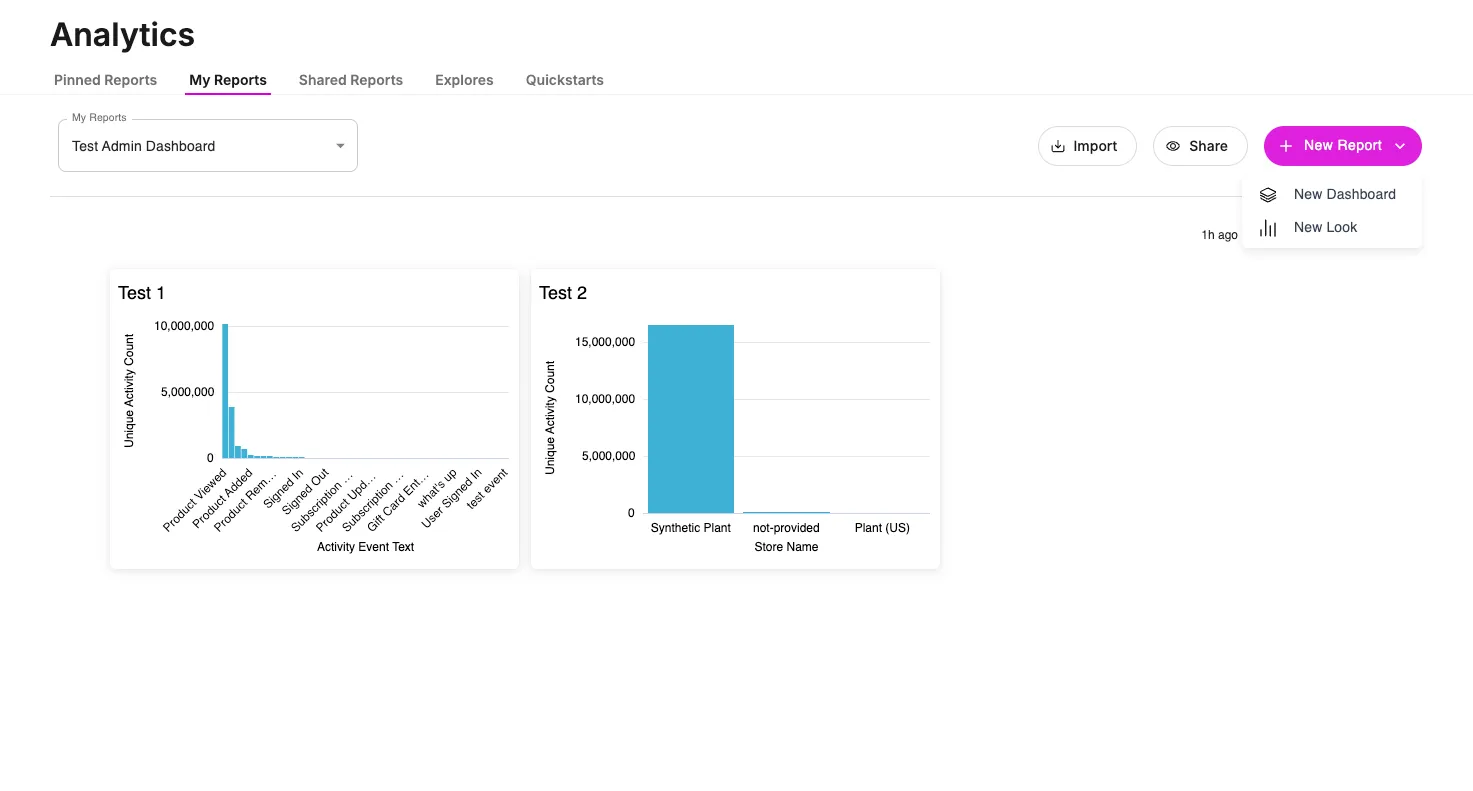The width and height of the screenshot is (1473, 791).
Task: Click the Product Viewed bar in Test 1
Action: pos(225,391)
